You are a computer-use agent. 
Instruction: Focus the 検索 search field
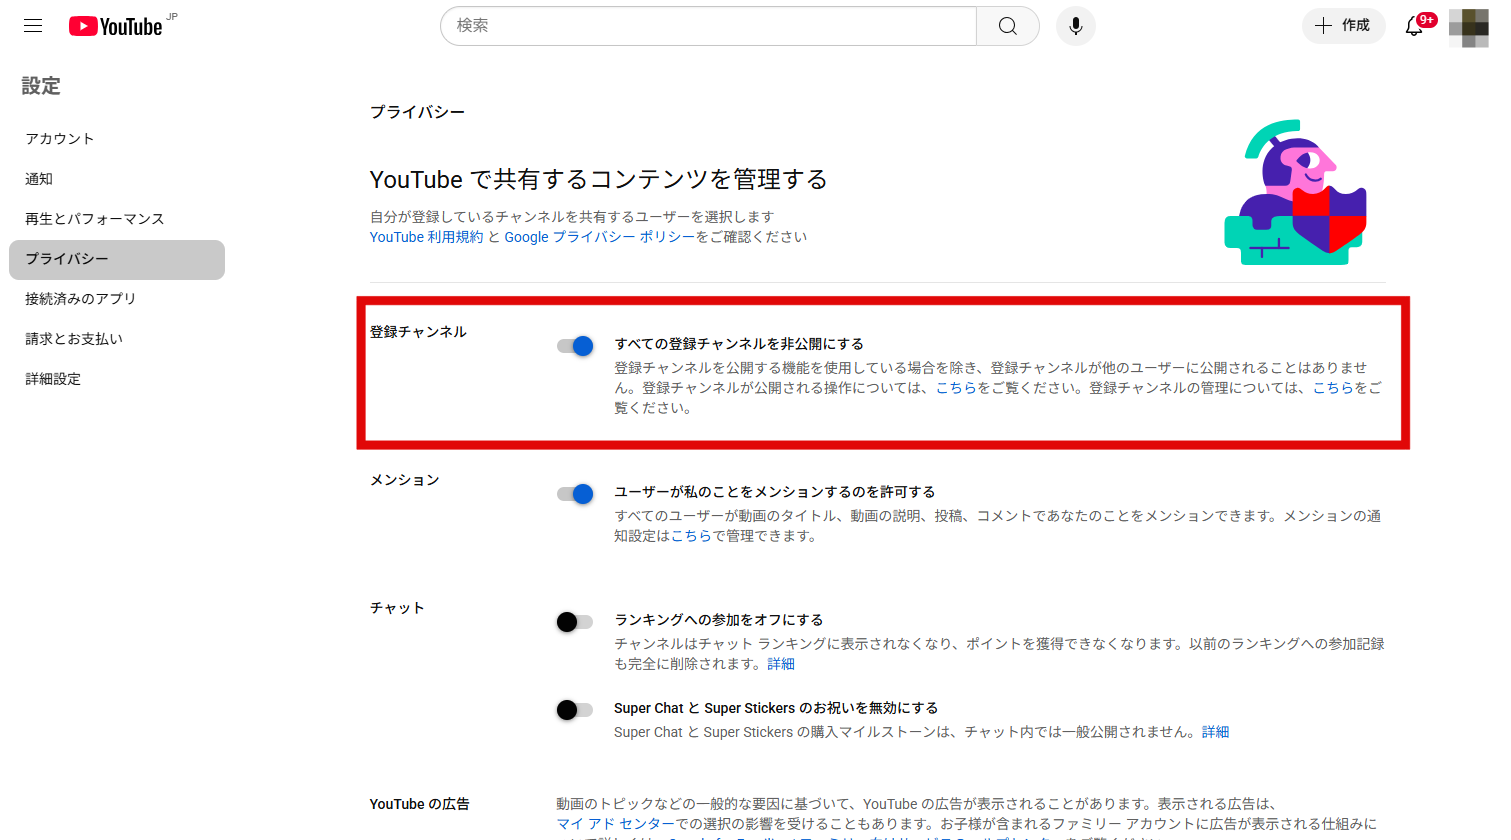[708, 26]
